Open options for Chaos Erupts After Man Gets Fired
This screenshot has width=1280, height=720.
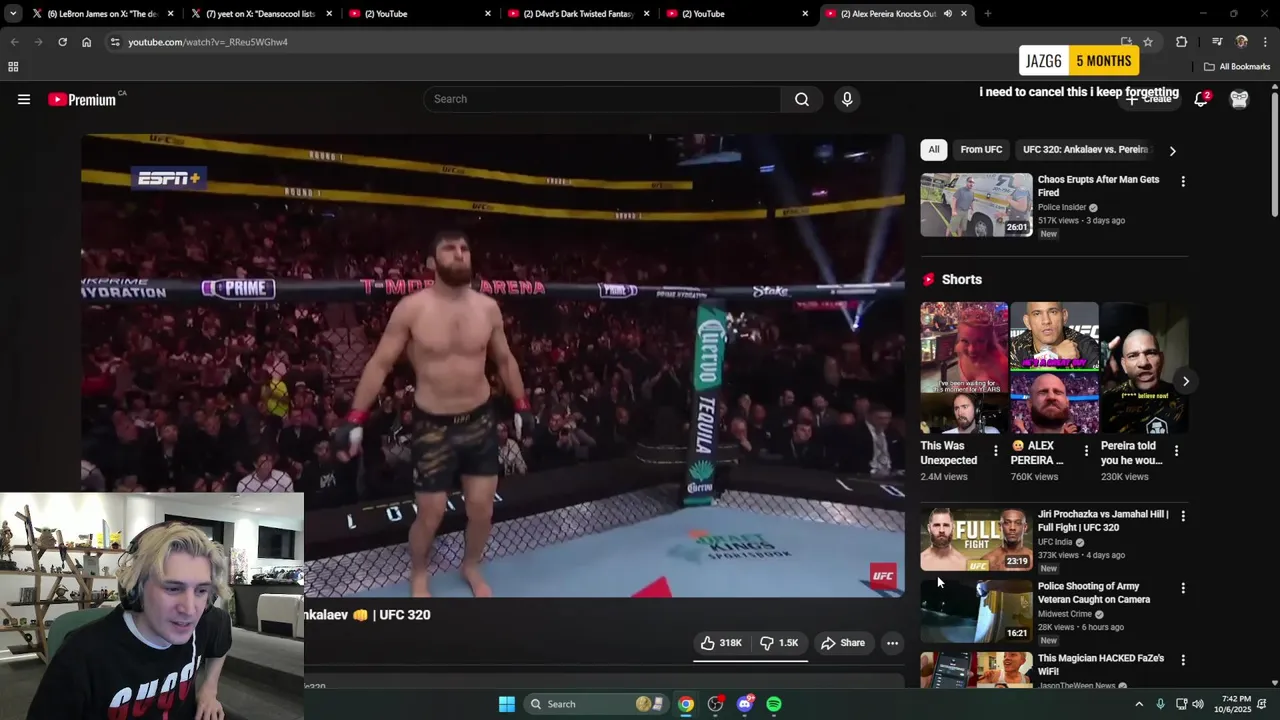(1183, 182)
